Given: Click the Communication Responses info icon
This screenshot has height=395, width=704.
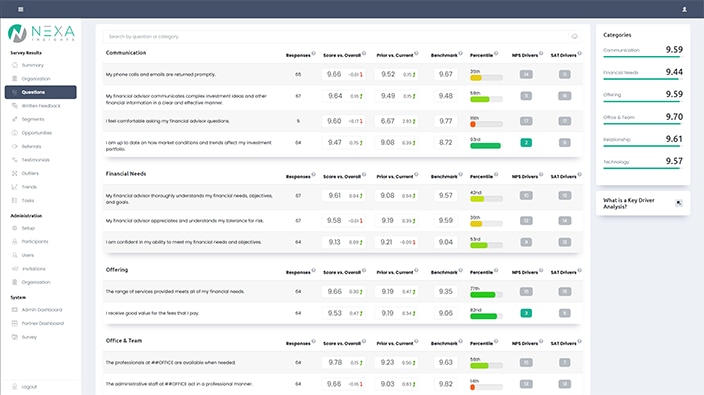Looking at the screenshot, I should coord(313,53).
